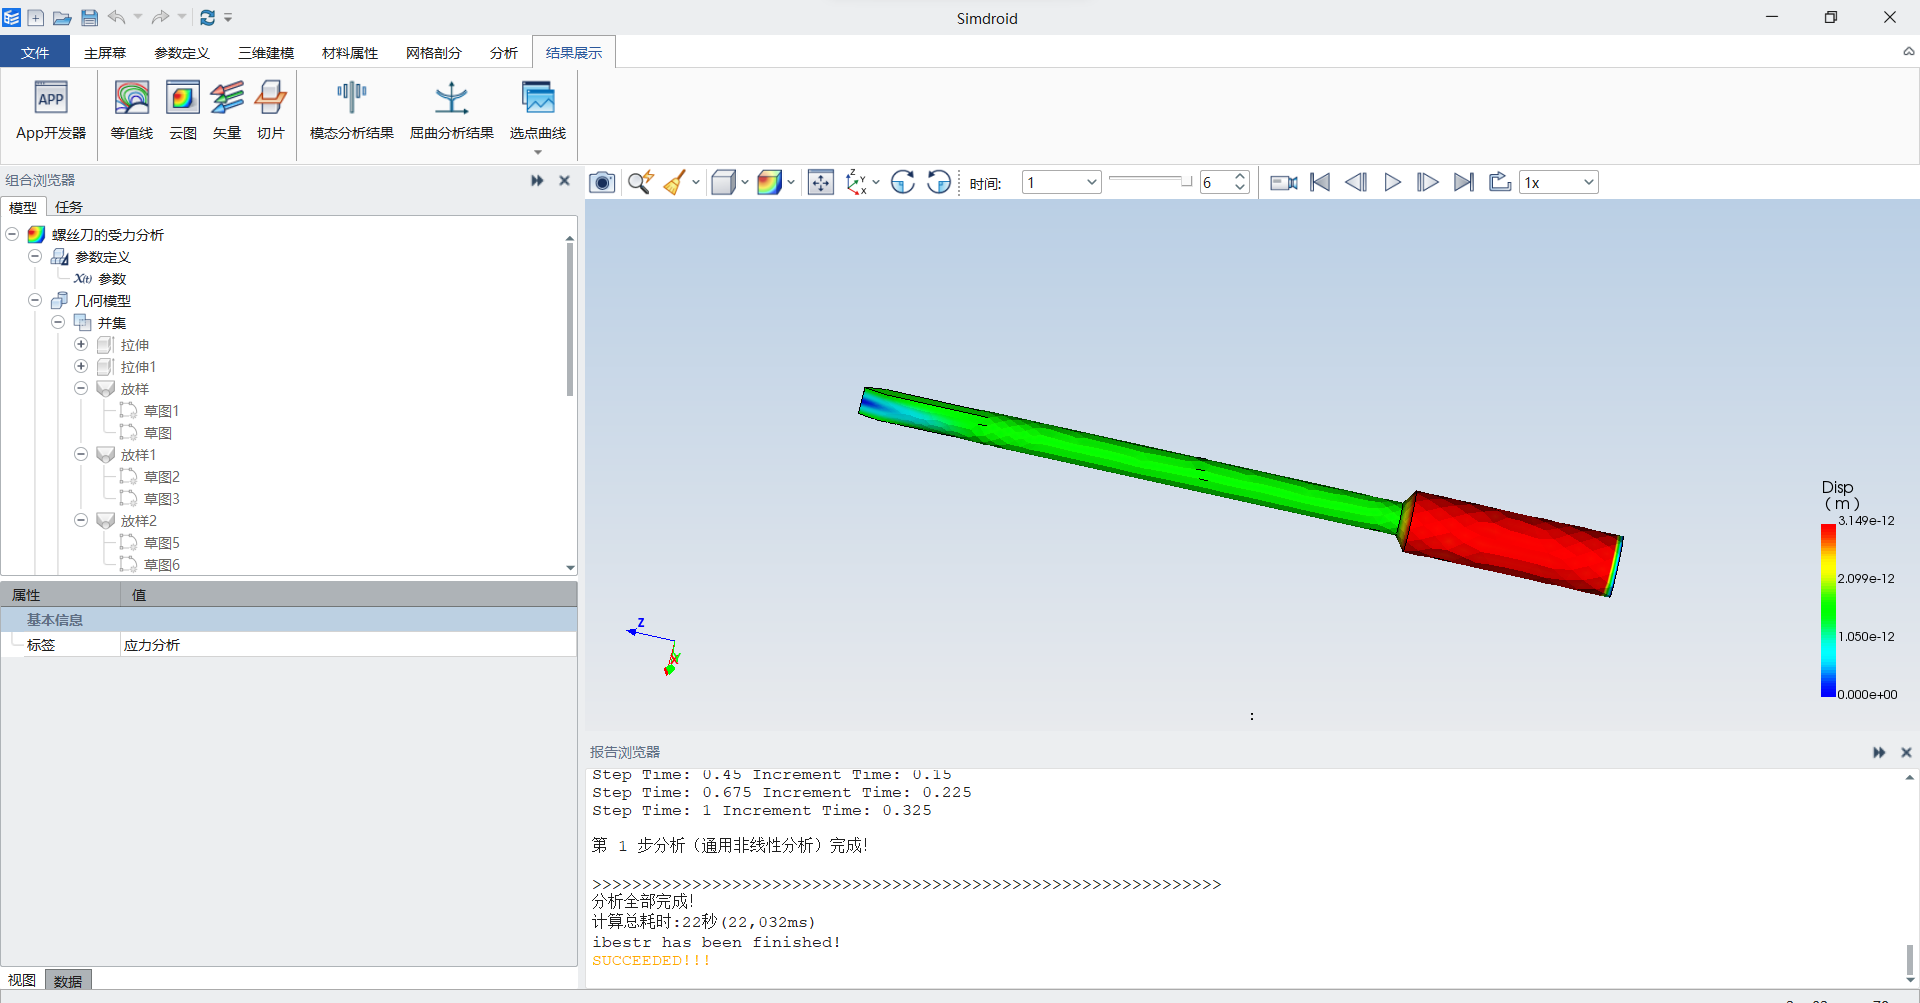Click the rotate clockwise icon

pyautogui.click(x=903, y=182)
